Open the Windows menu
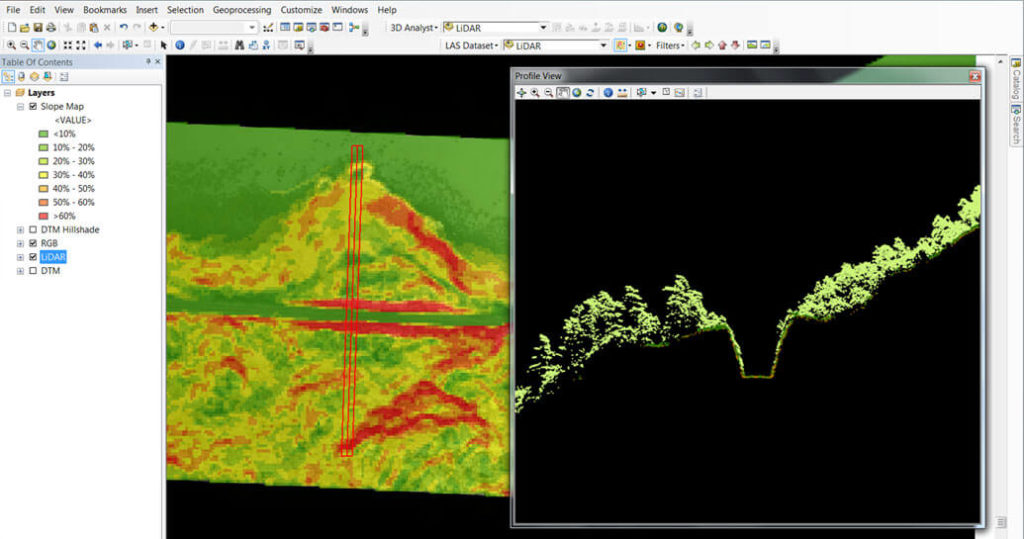Screen dimensions: 1024x539 (x=349, y=10)
